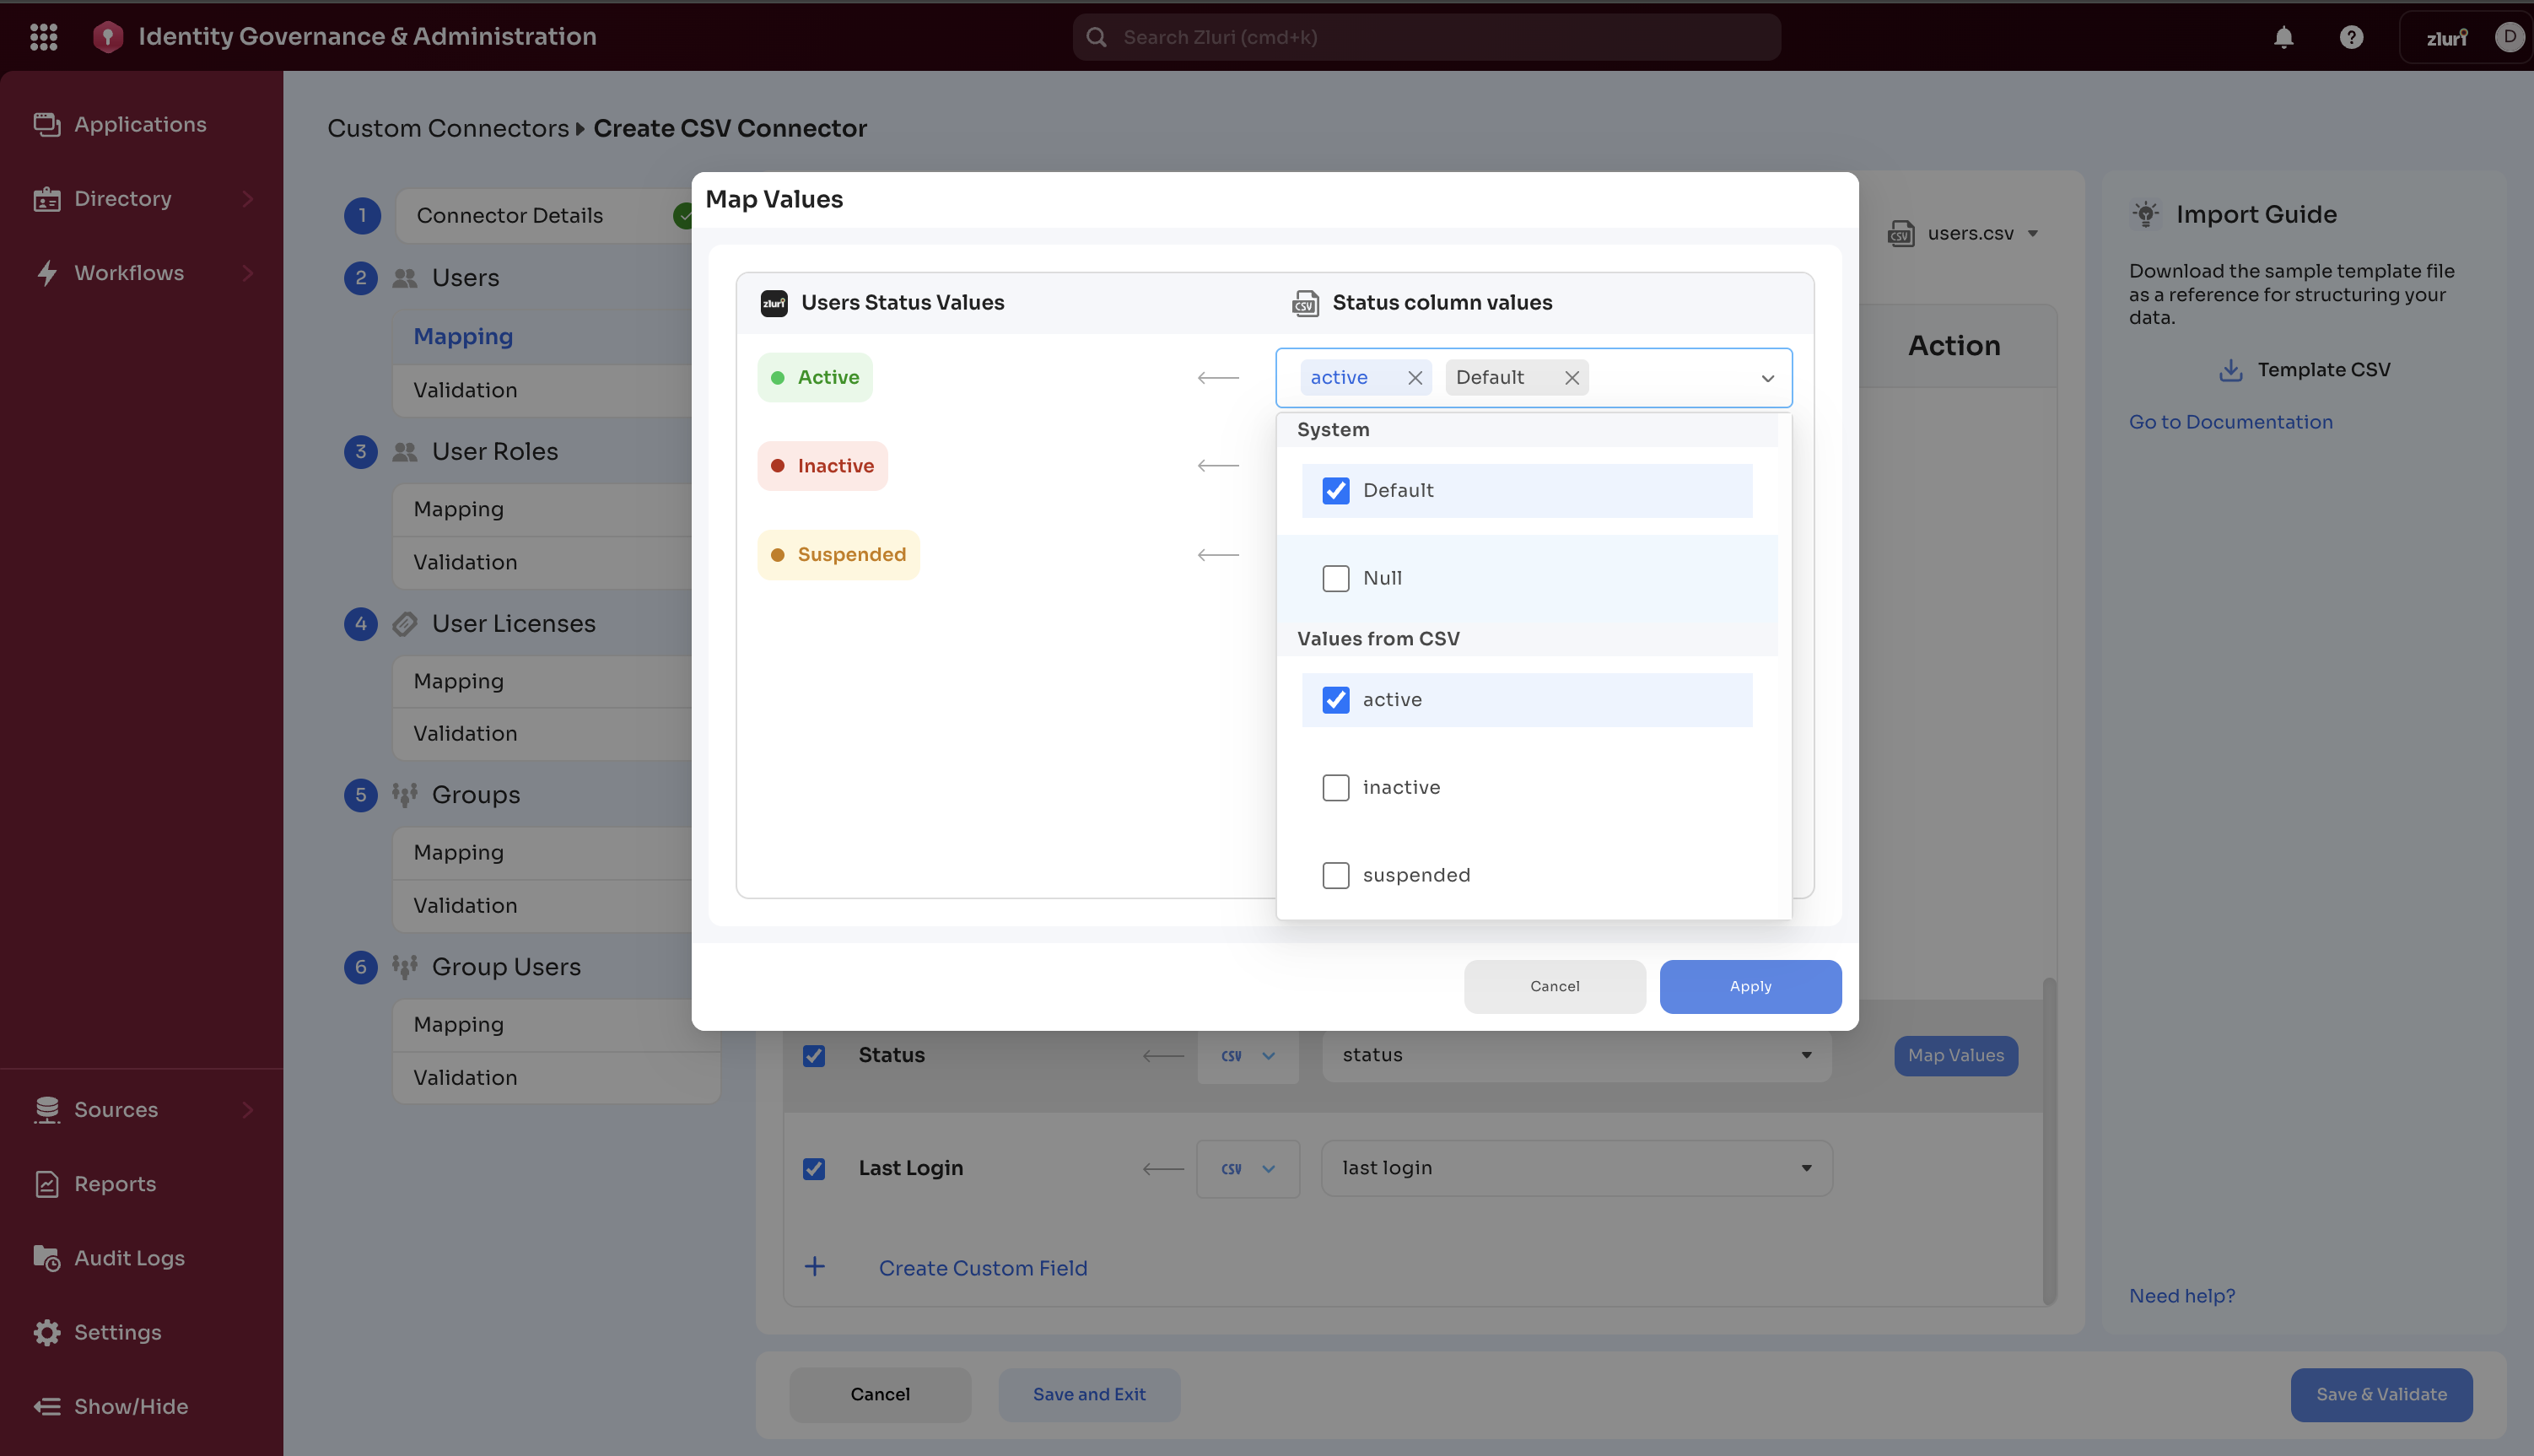Click the Audit Logs sidebar icon

pos(47,1258)
